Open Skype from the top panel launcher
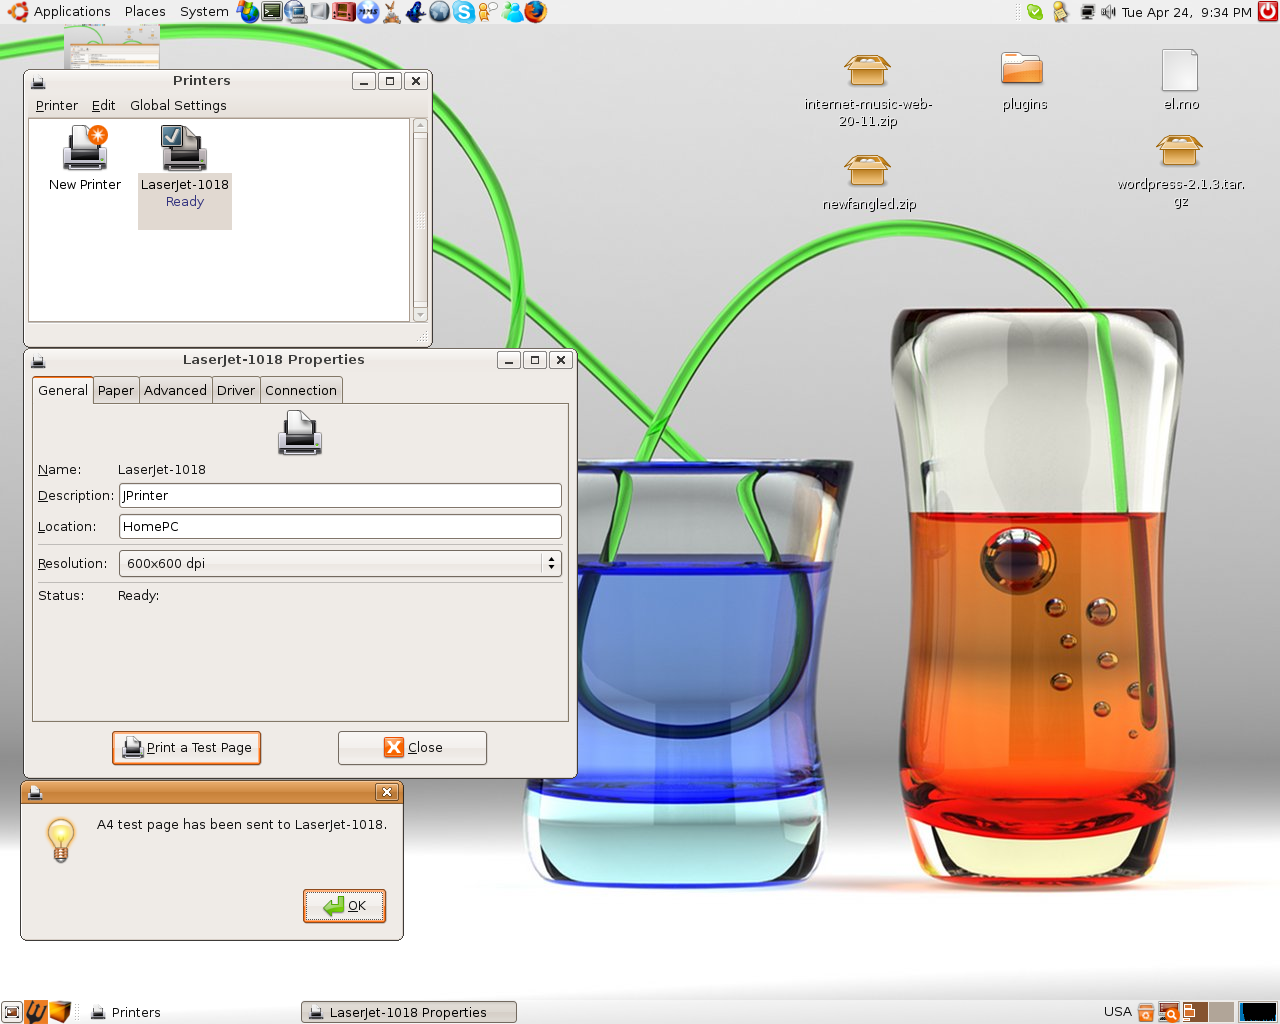 click(x=463, y=12)
